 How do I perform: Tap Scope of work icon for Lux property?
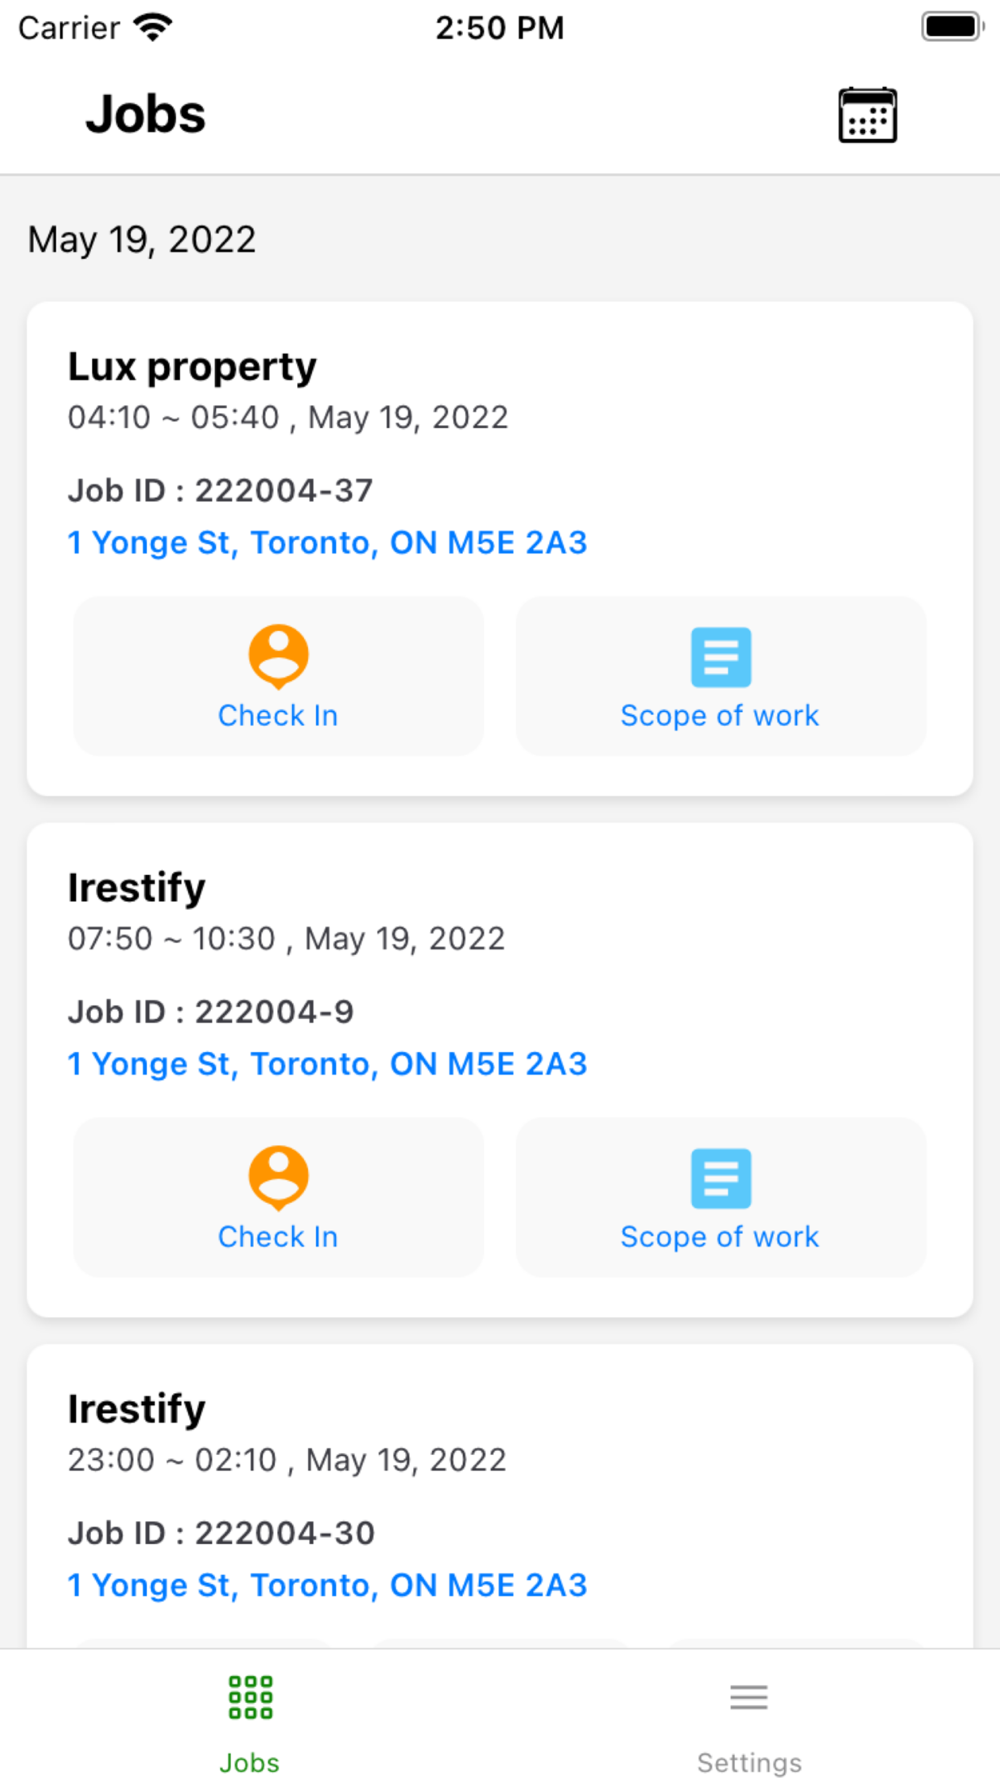click(x=721, y=657)
